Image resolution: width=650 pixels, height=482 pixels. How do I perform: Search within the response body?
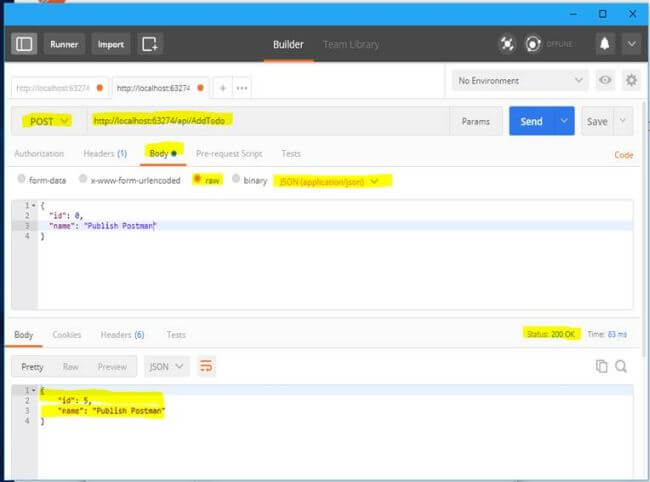(x=621, y=366)
